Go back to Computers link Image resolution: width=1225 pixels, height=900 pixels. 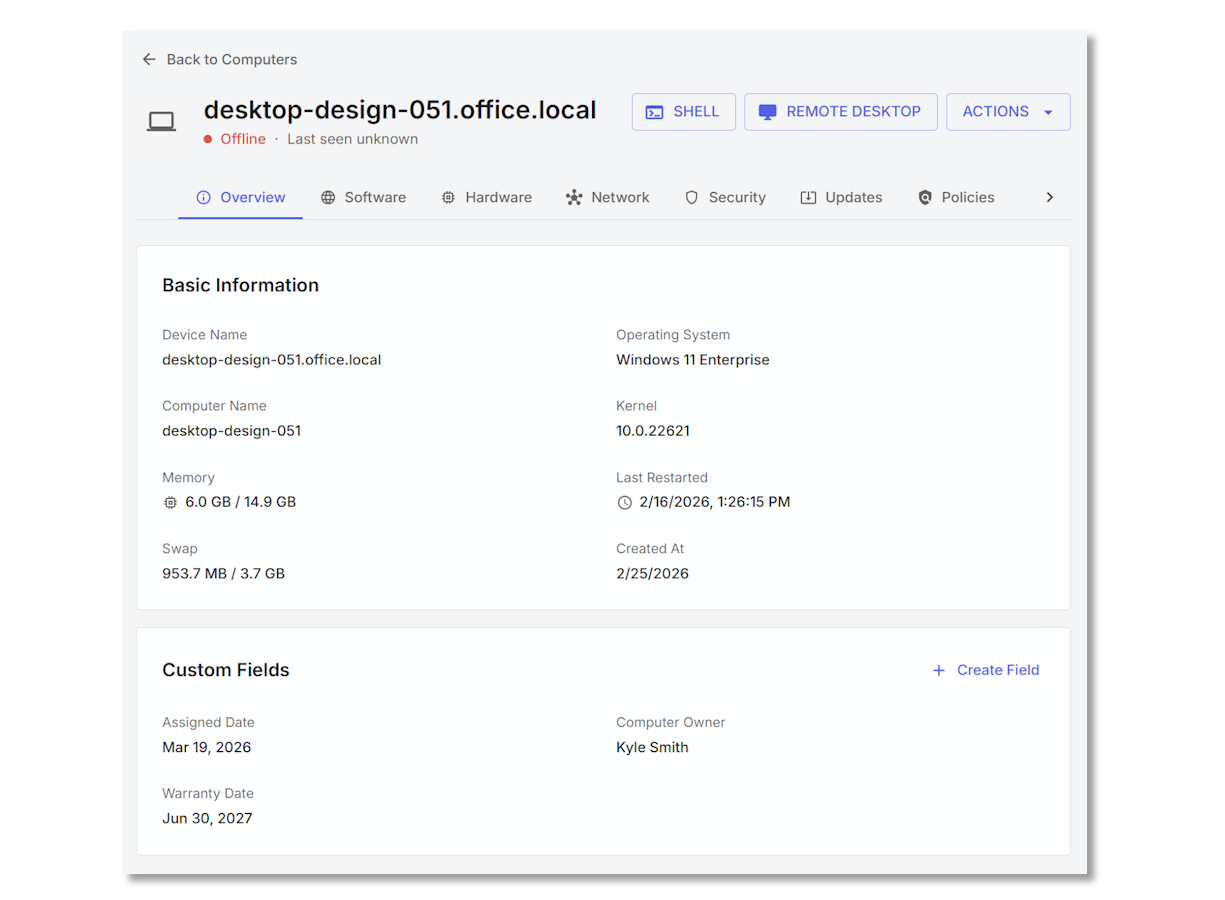pyautogui.click(x=219, y=59)
